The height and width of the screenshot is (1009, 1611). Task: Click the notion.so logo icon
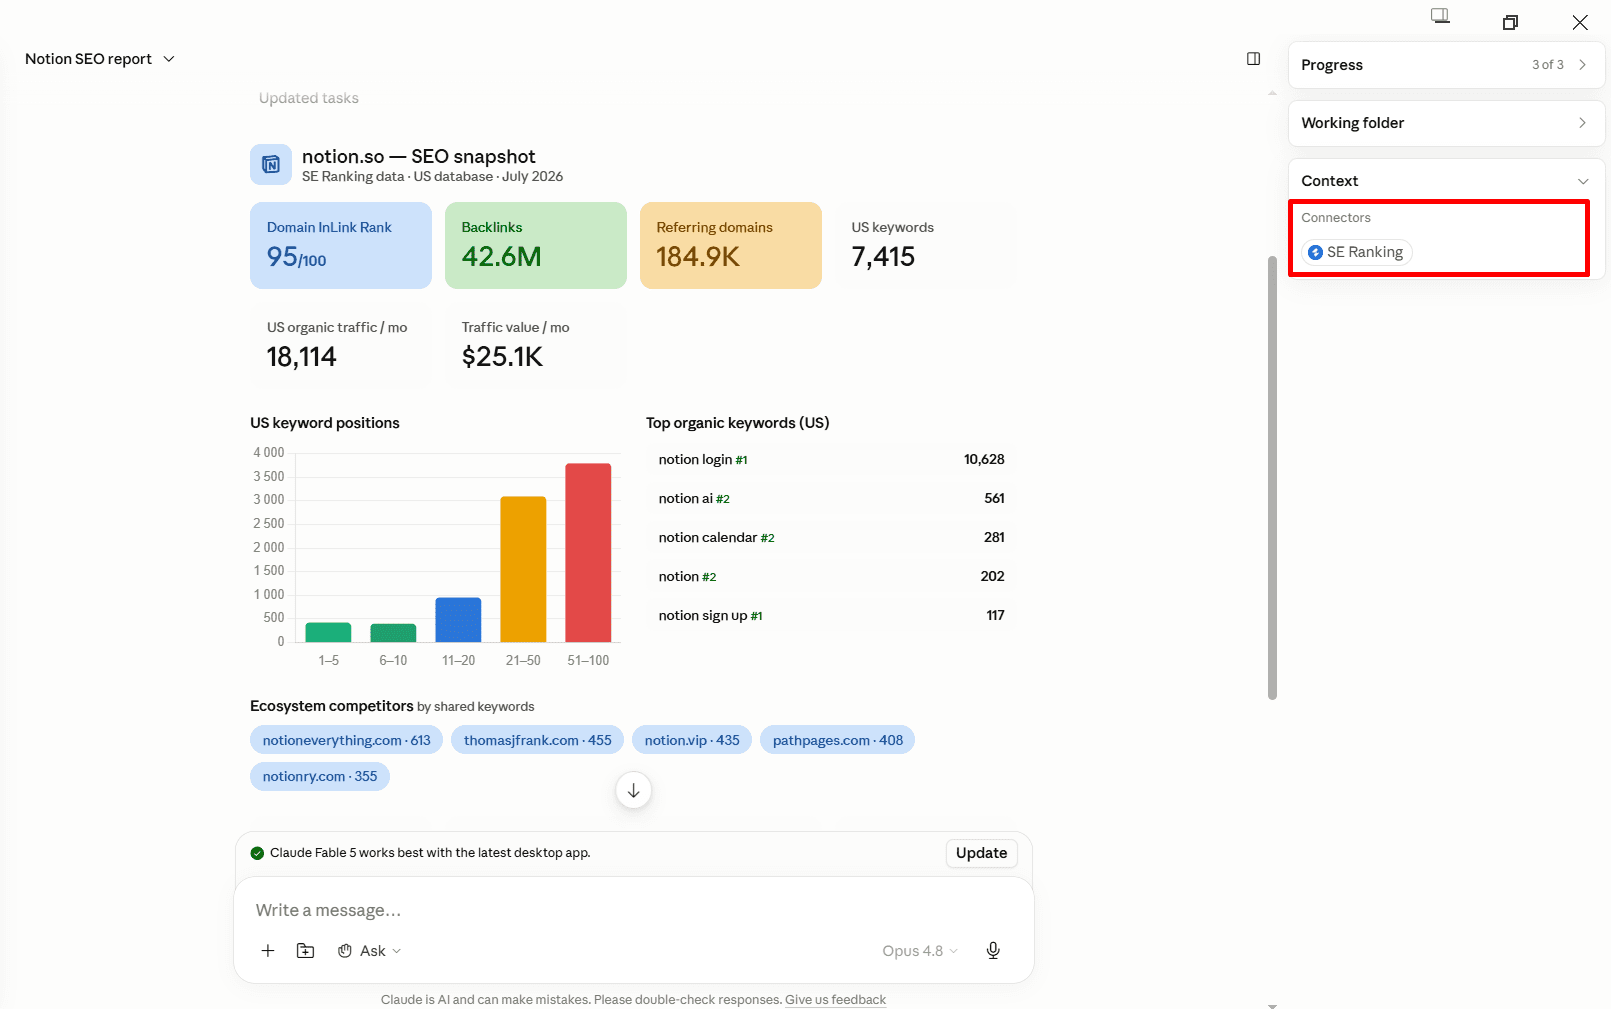(271, 165)
